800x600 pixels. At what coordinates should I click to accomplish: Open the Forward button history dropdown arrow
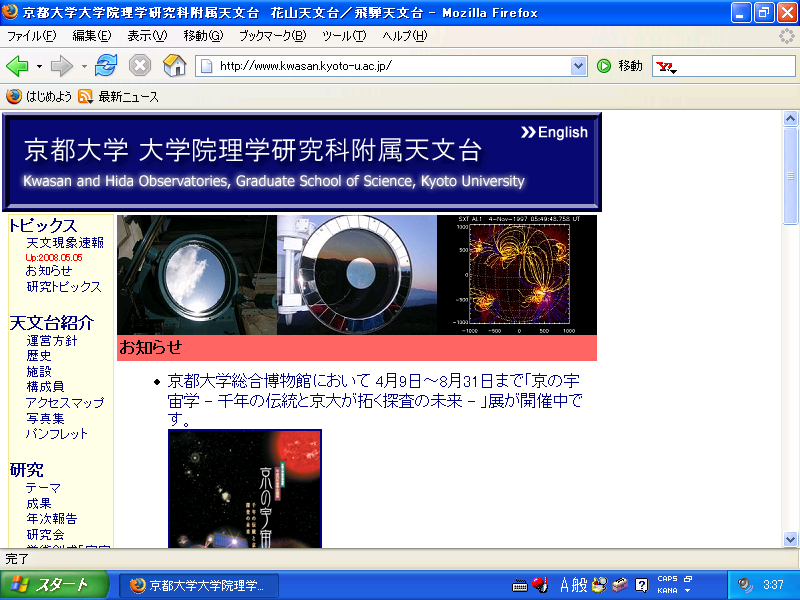point(84,66)
